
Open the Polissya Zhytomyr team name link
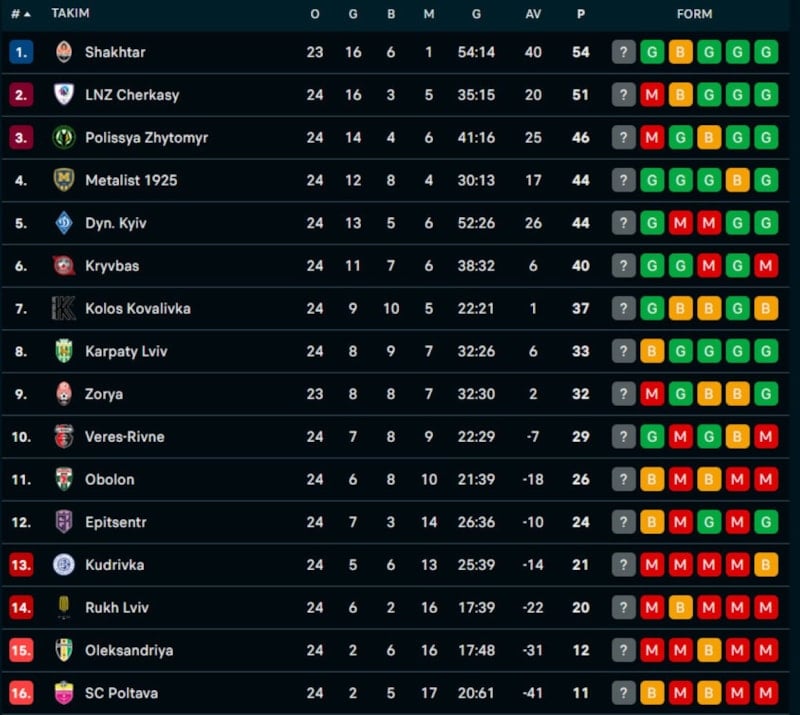pos(146,138)
